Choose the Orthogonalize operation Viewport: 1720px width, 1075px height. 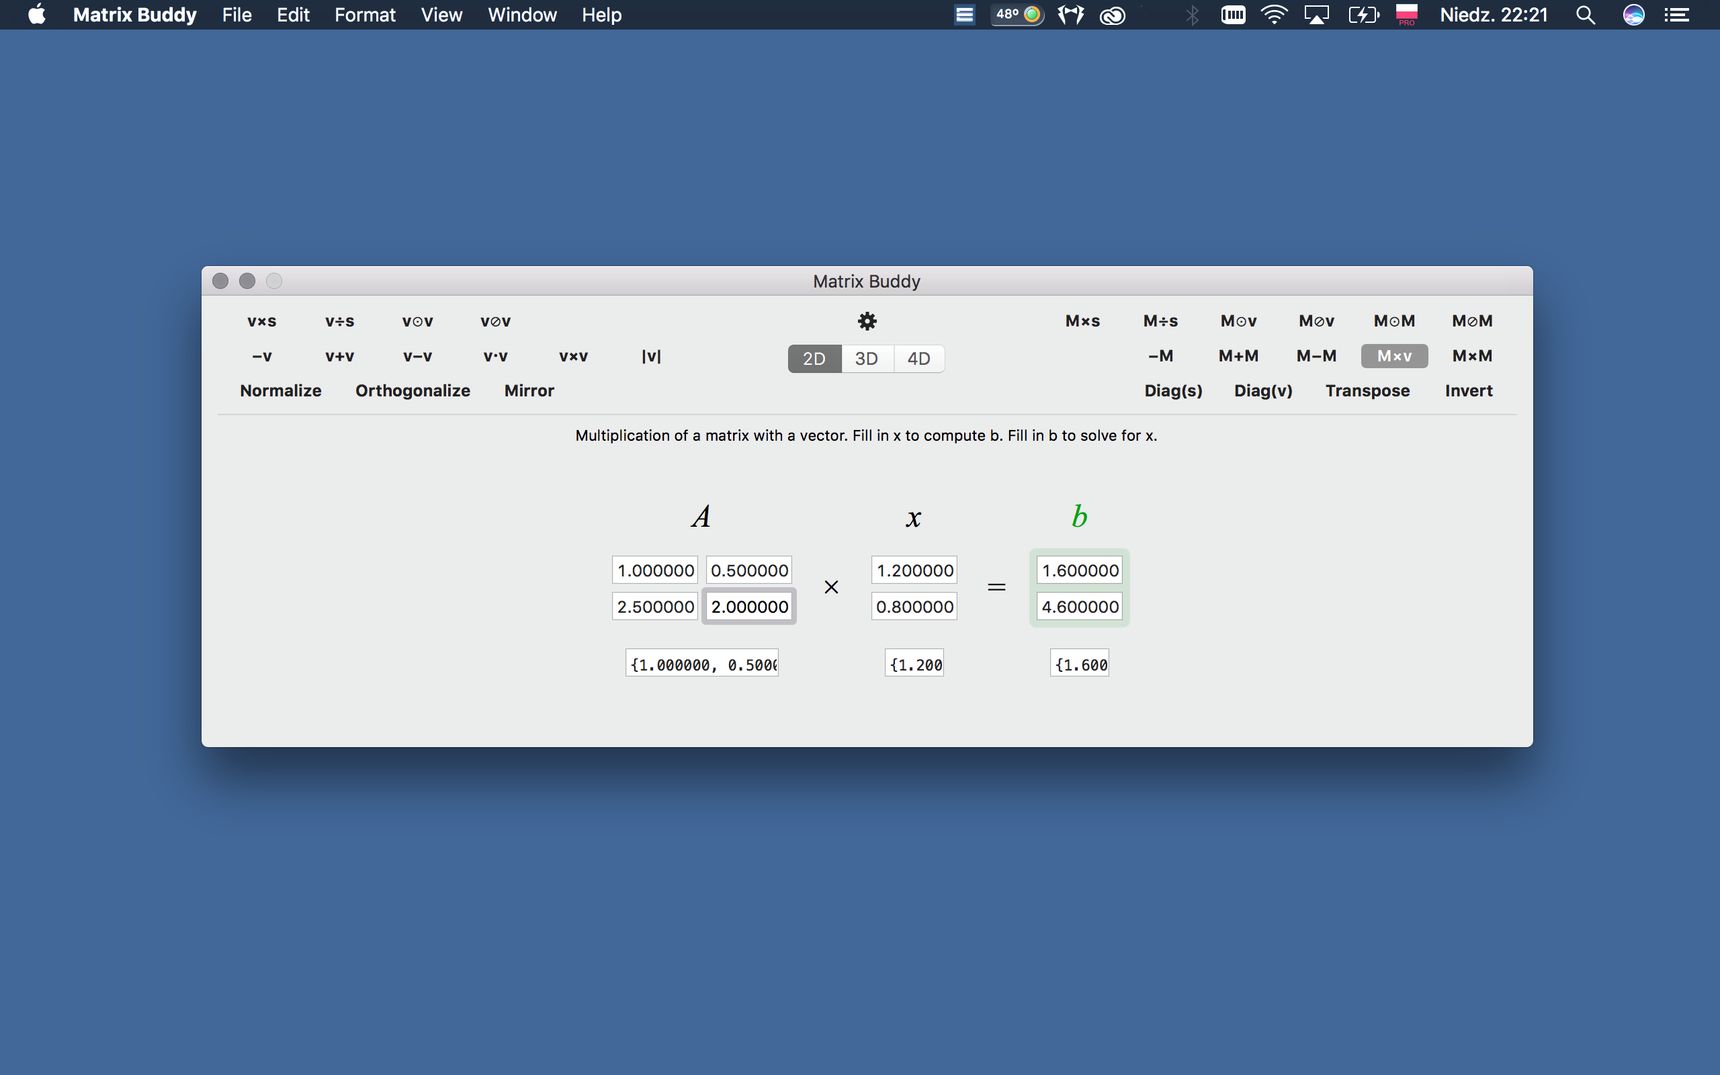(x=413, y=391)
